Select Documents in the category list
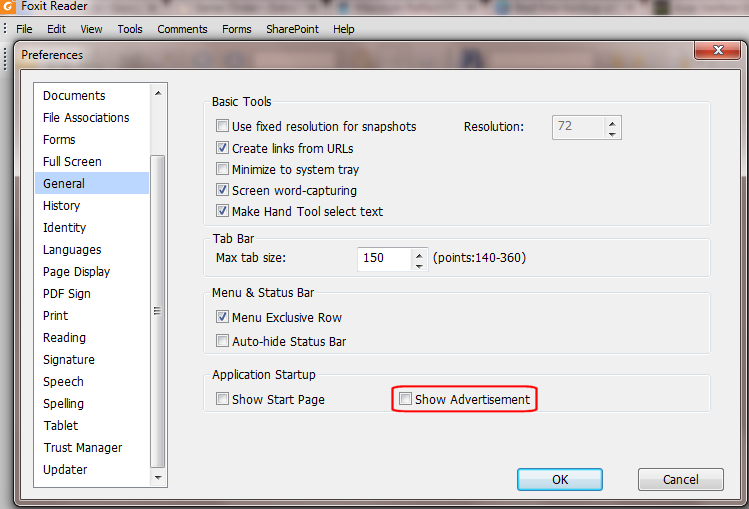Screen dimensions: 749x509 pos(92,95)
